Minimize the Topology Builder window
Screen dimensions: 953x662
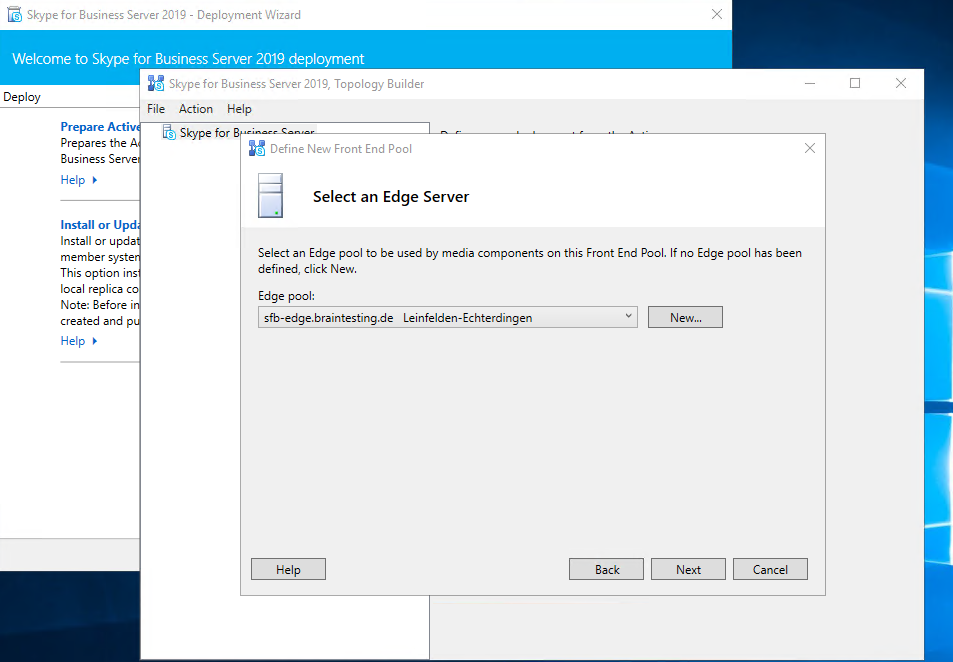click(809, 84)
